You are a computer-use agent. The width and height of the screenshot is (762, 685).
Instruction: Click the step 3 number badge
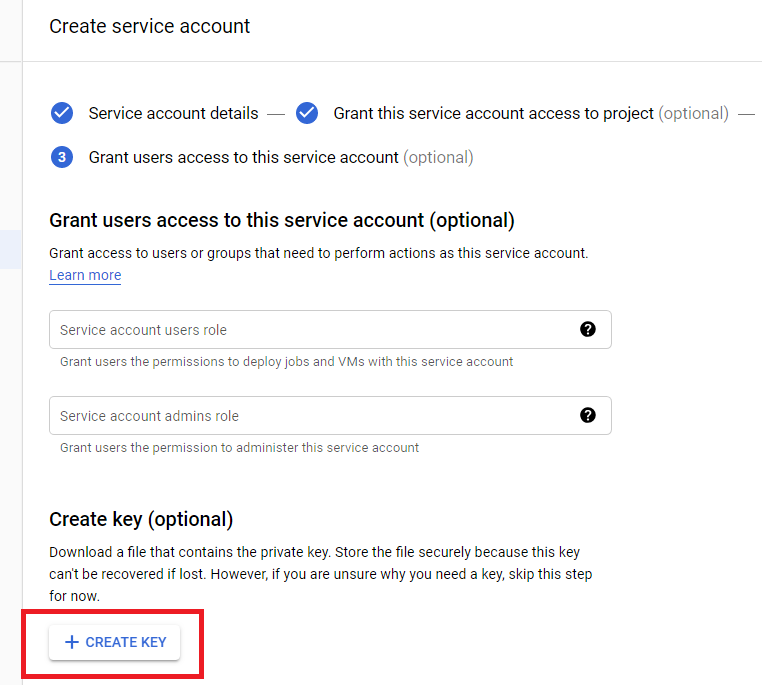tap(62, 157)
